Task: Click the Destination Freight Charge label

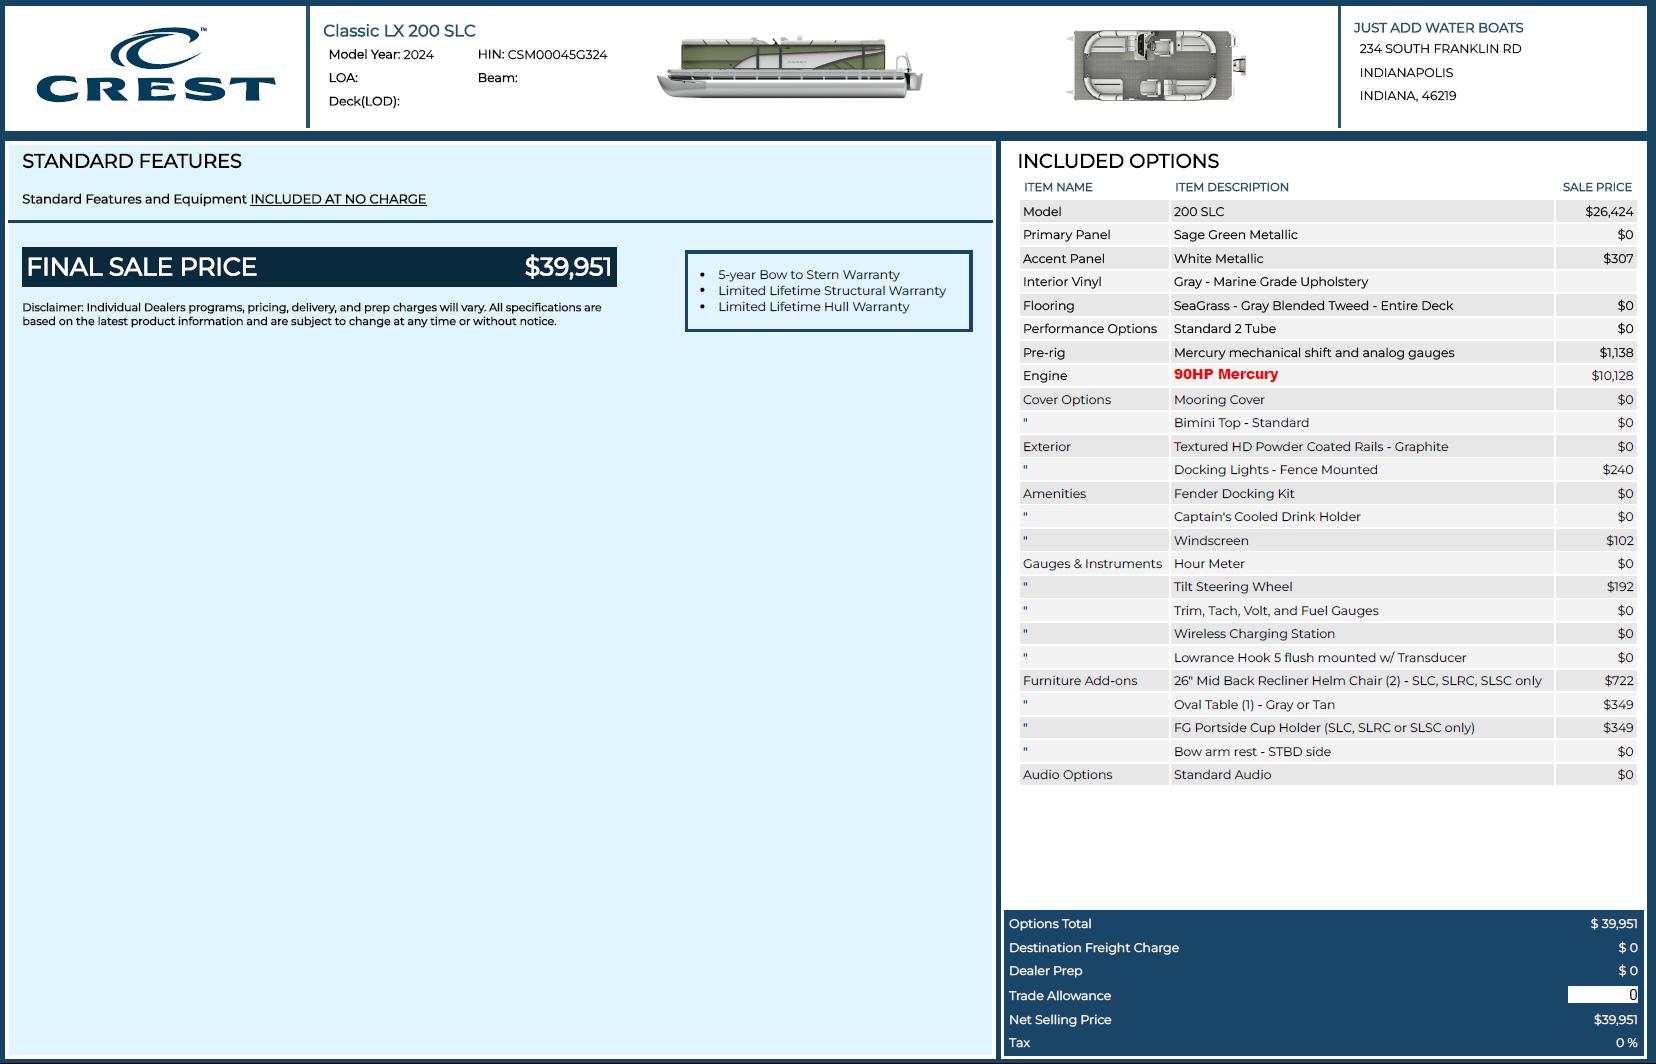Action: point(1094,948)
